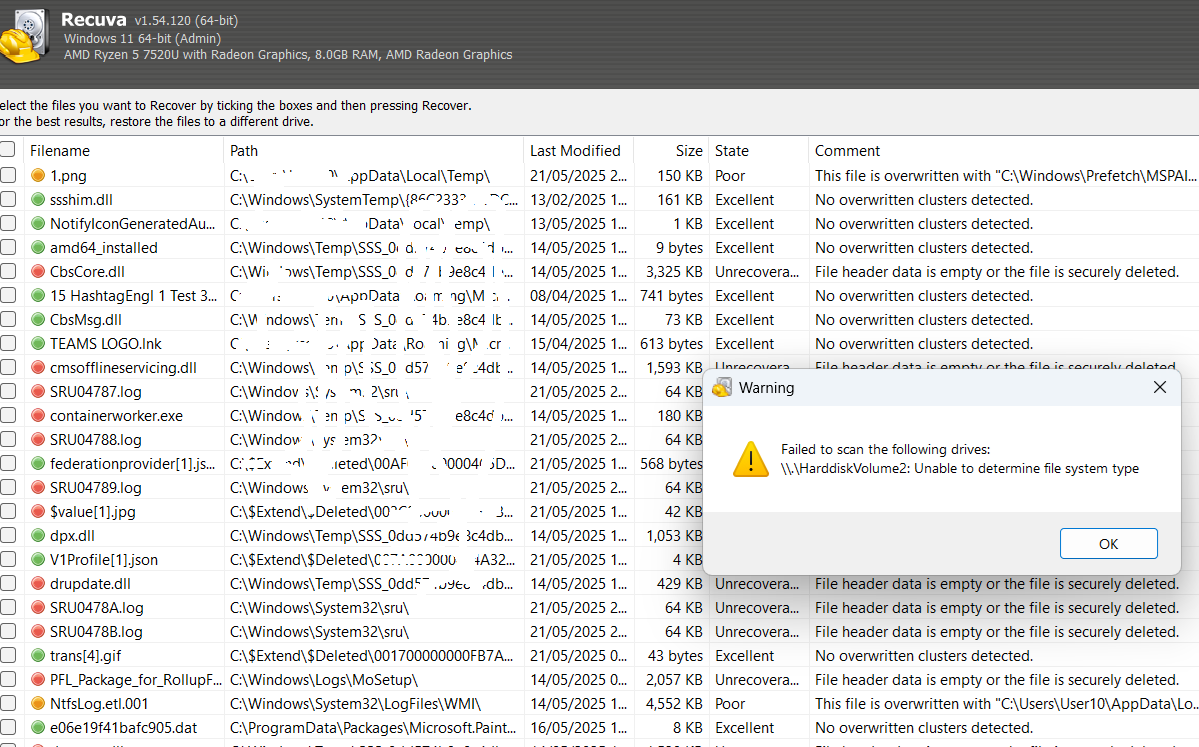Click the 4,552 KB size cell

tap(674, 703)
